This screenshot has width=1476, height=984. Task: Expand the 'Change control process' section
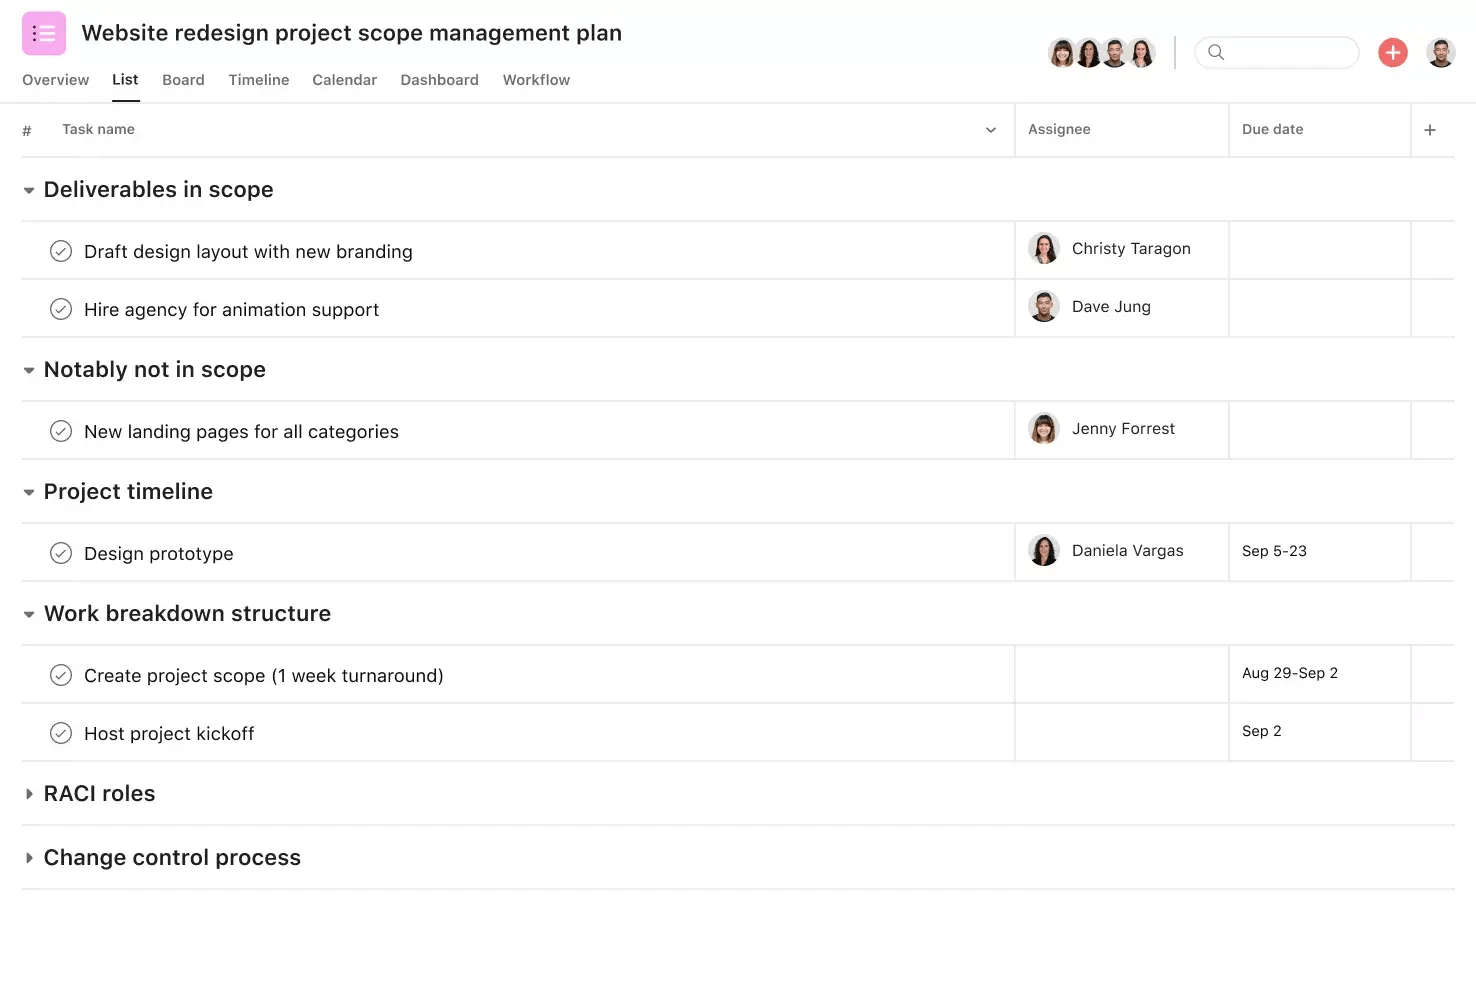point(29,857)
